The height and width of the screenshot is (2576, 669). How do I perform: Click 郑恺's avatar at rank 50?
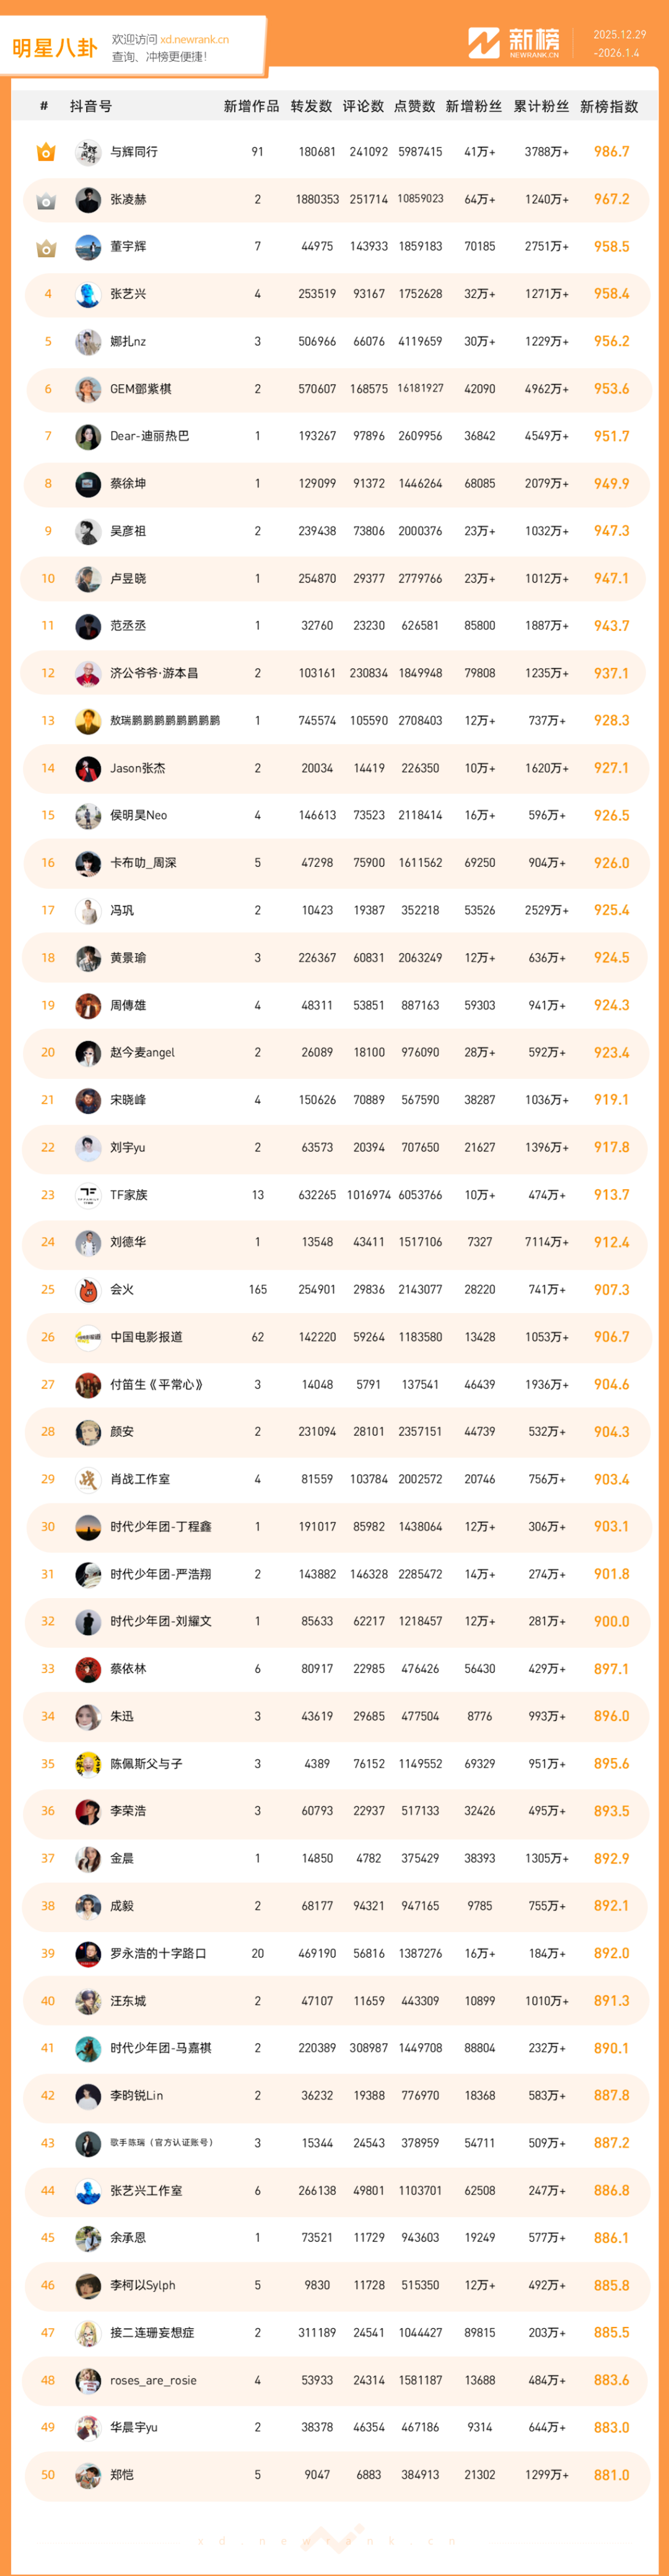coord(88,2475)
